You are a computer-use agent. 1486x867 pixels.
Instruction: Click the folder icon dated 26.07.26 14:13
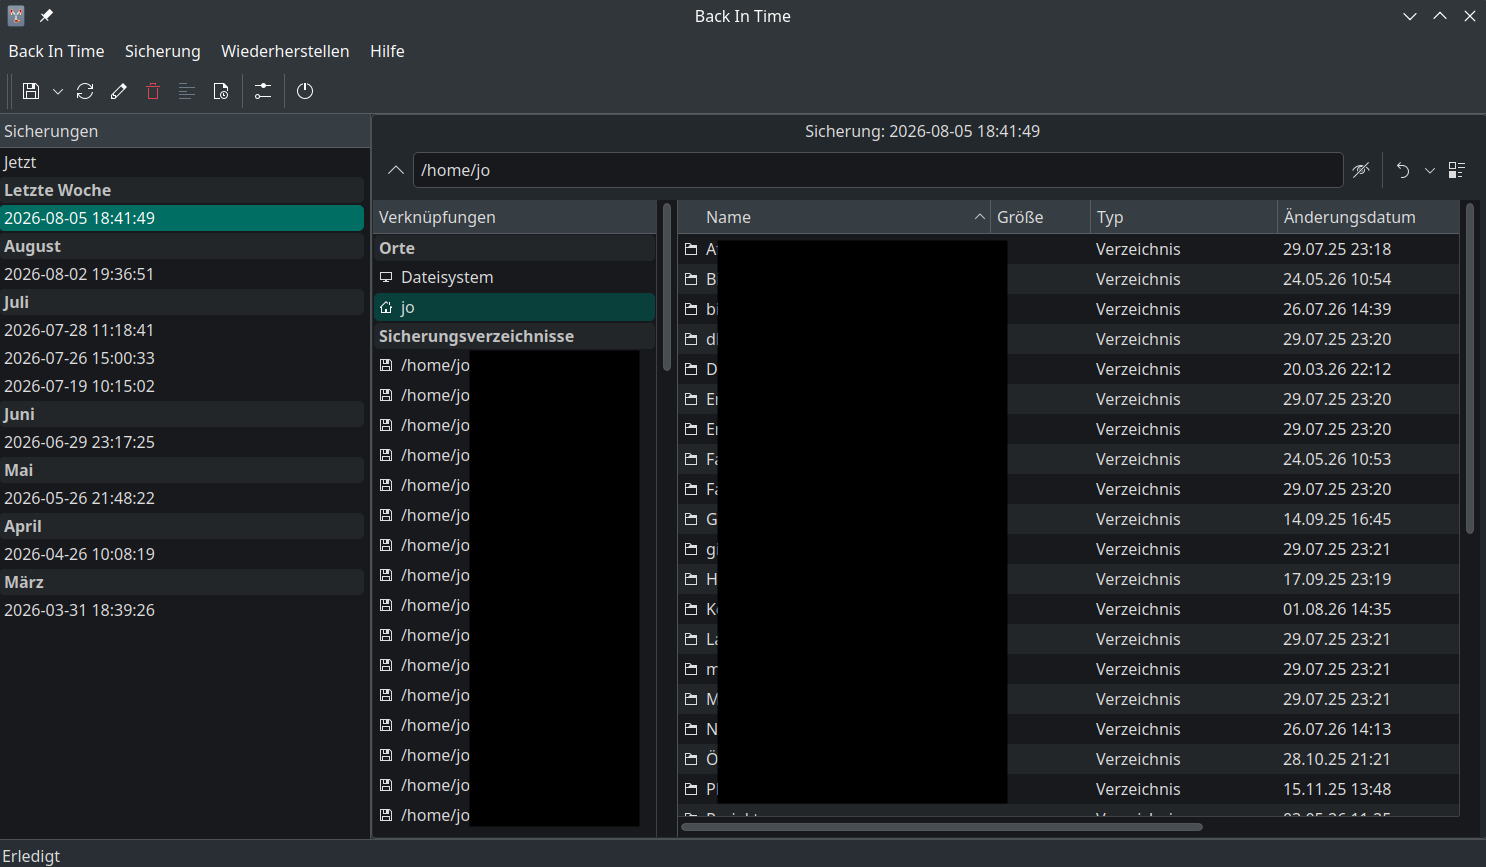pos(691,729)
